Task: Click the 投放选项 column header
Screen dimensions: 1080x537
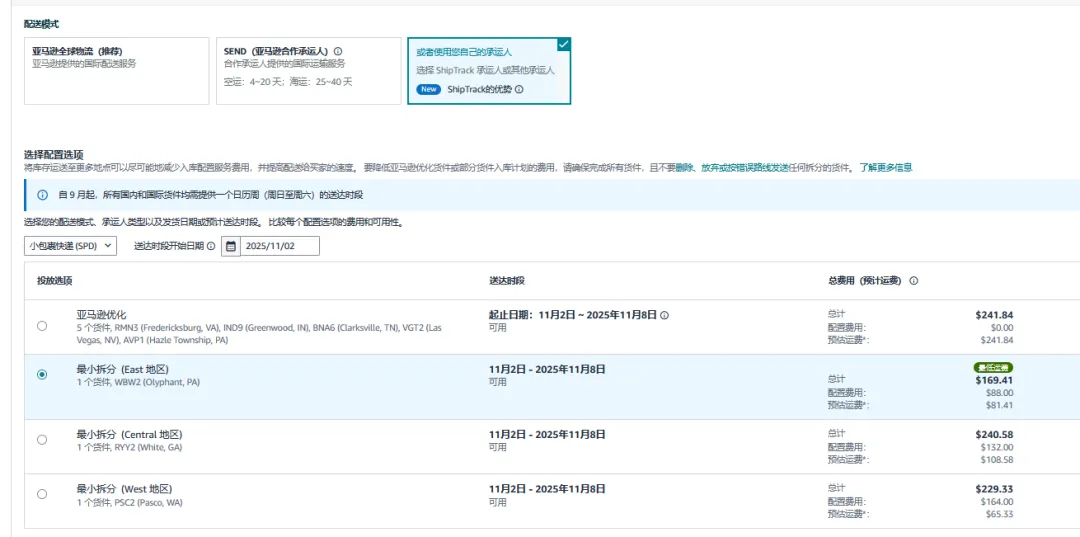Action: (x=55, y=281)
